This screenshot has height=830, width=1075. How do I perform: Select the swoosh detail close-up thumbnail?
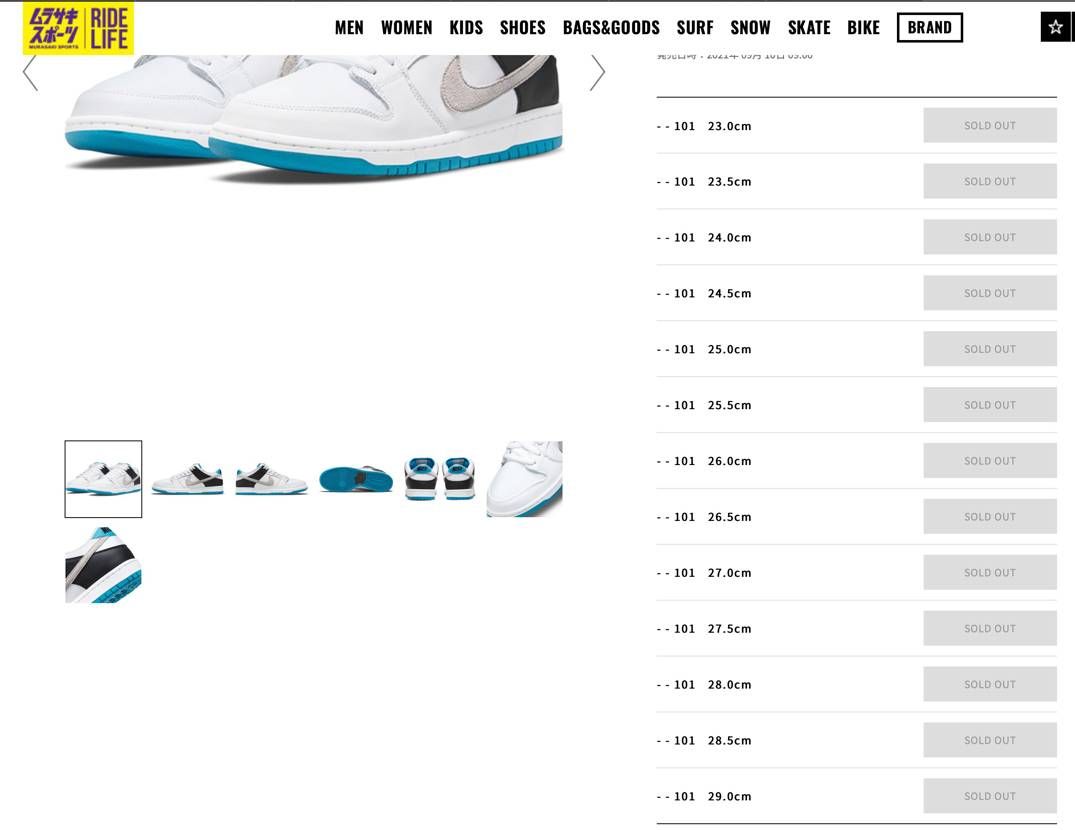coord(104,565)
